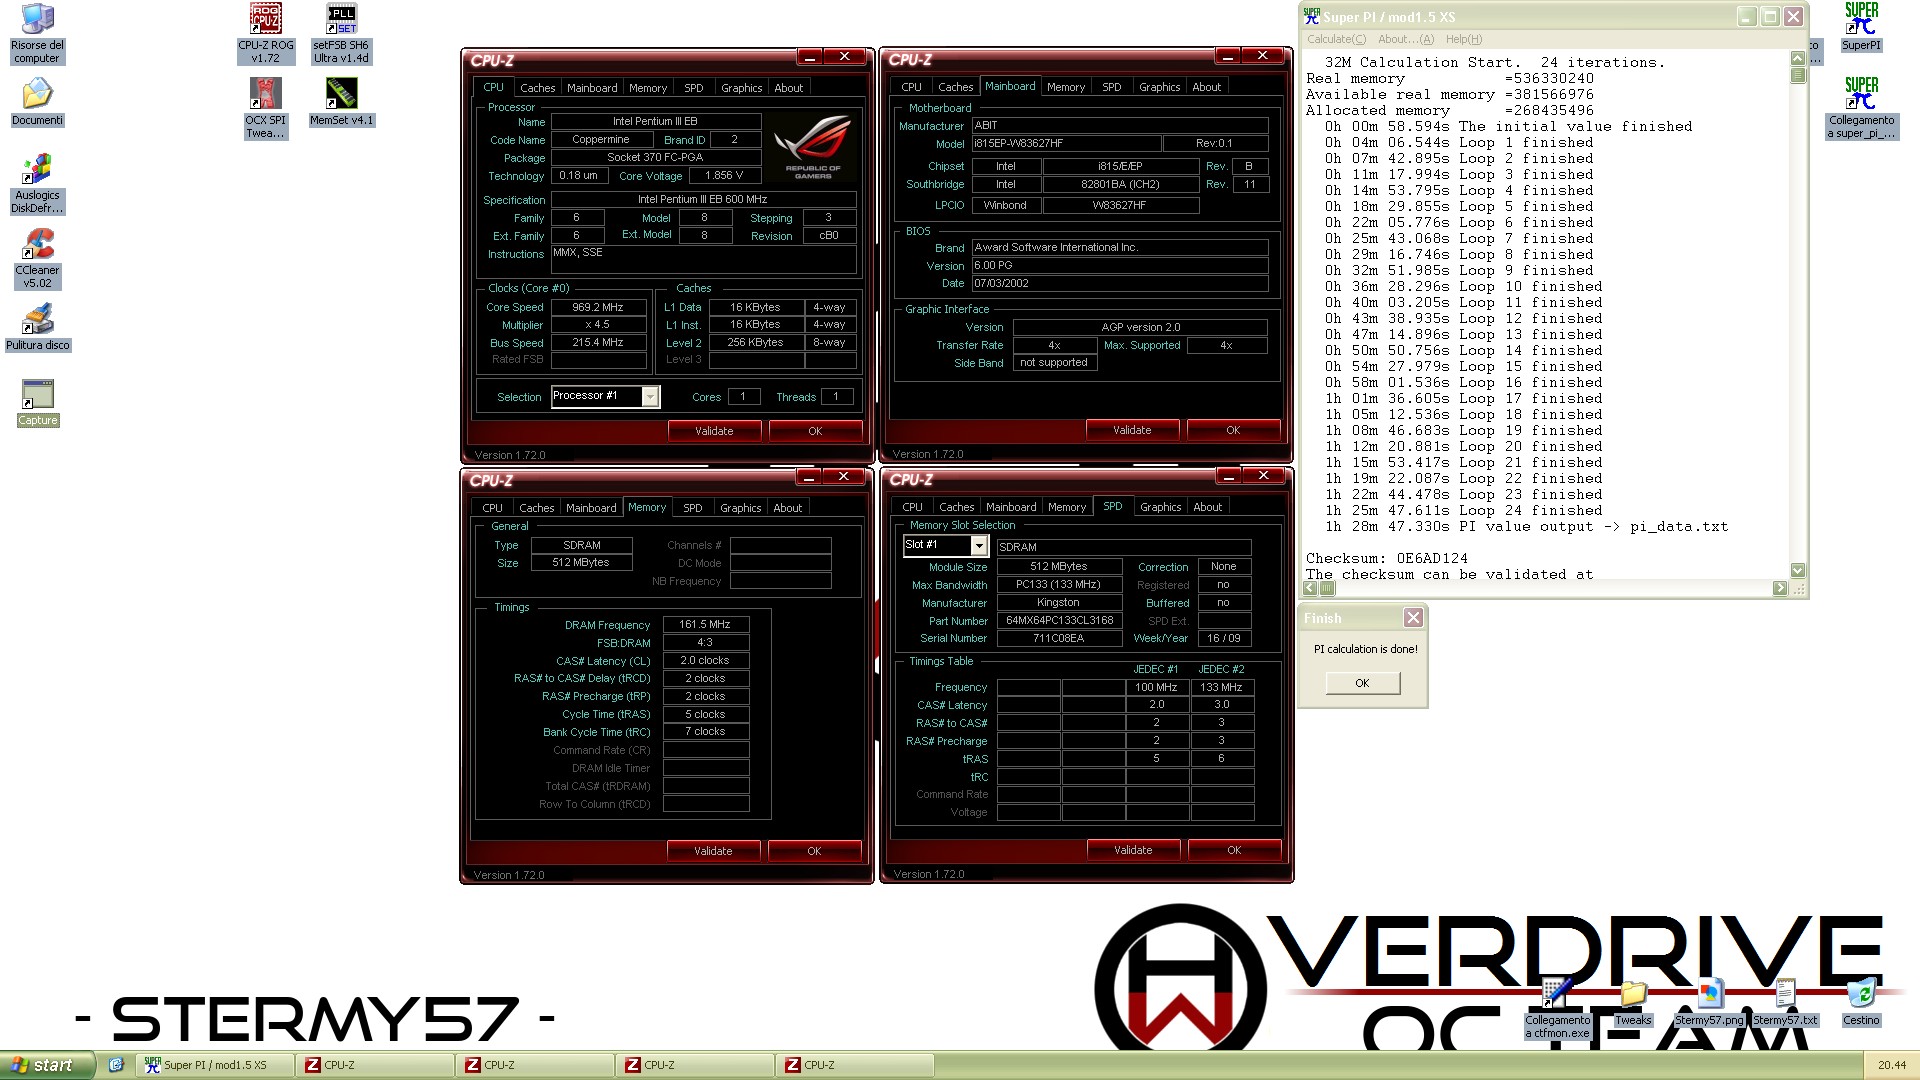The height and width of the screenshot is (1080, 1920).
Task: Open the Cestino recycle bin
Action: (x=1861, y=1003)
